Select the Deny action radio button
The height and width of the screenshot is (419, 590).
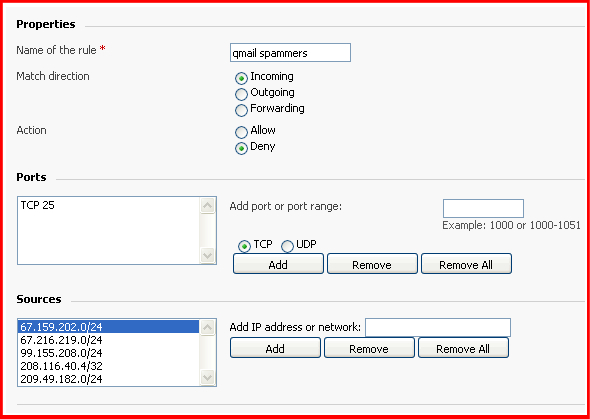point(241,148)
